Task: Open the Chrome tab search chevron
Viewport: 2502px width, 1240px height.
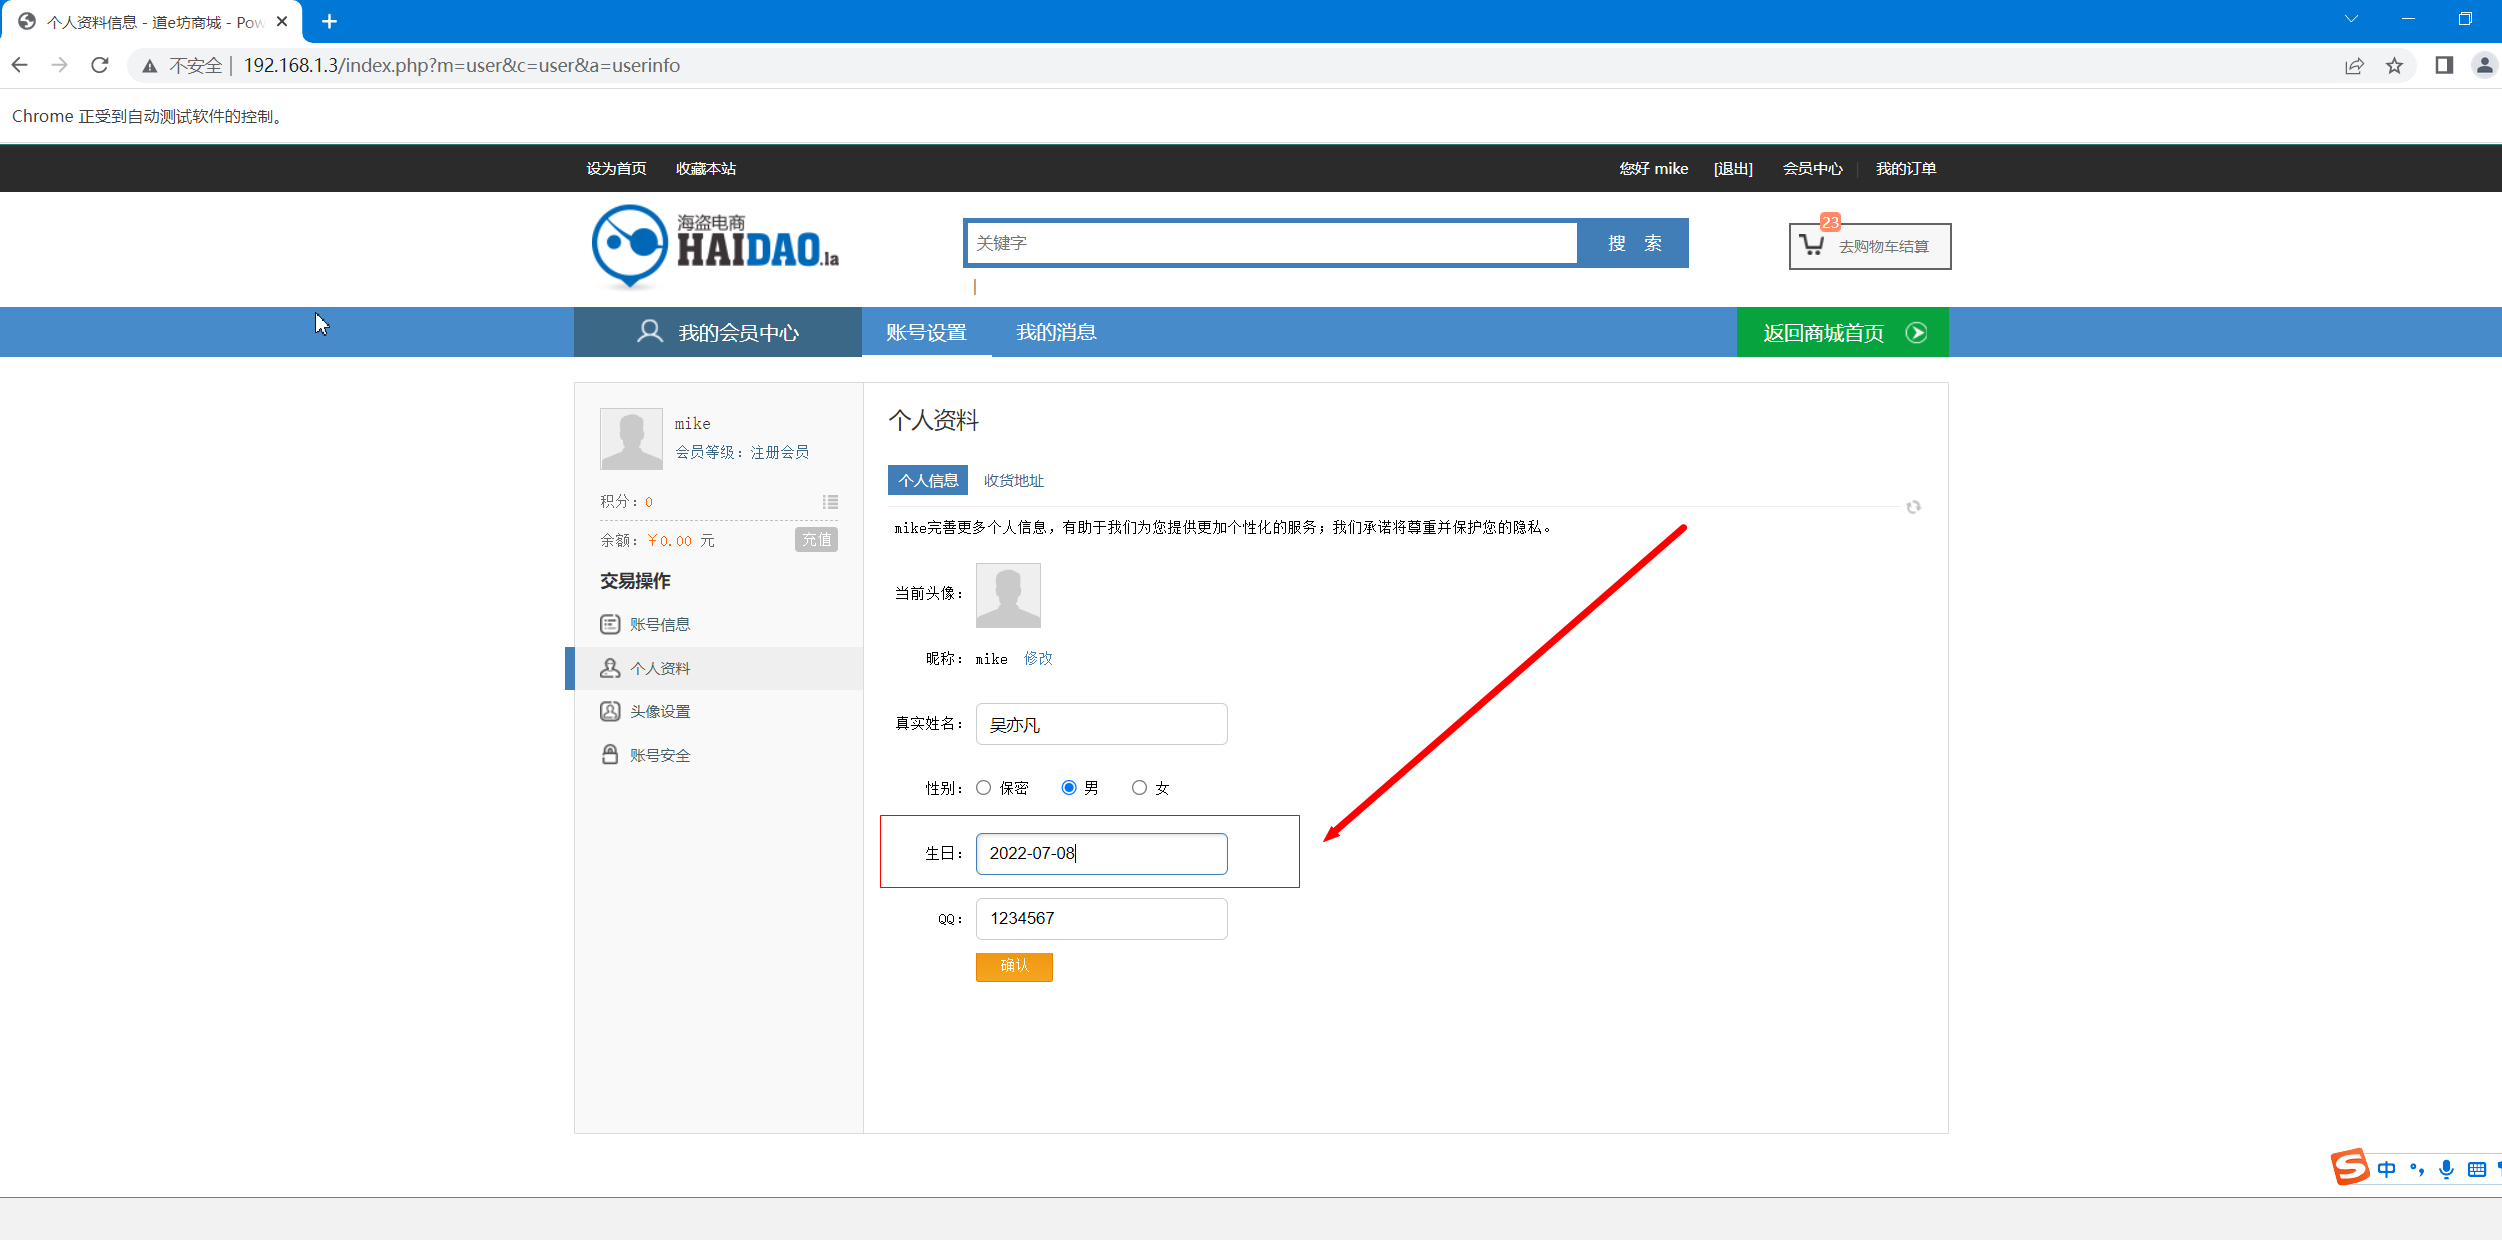Action: pos(2351,19)
